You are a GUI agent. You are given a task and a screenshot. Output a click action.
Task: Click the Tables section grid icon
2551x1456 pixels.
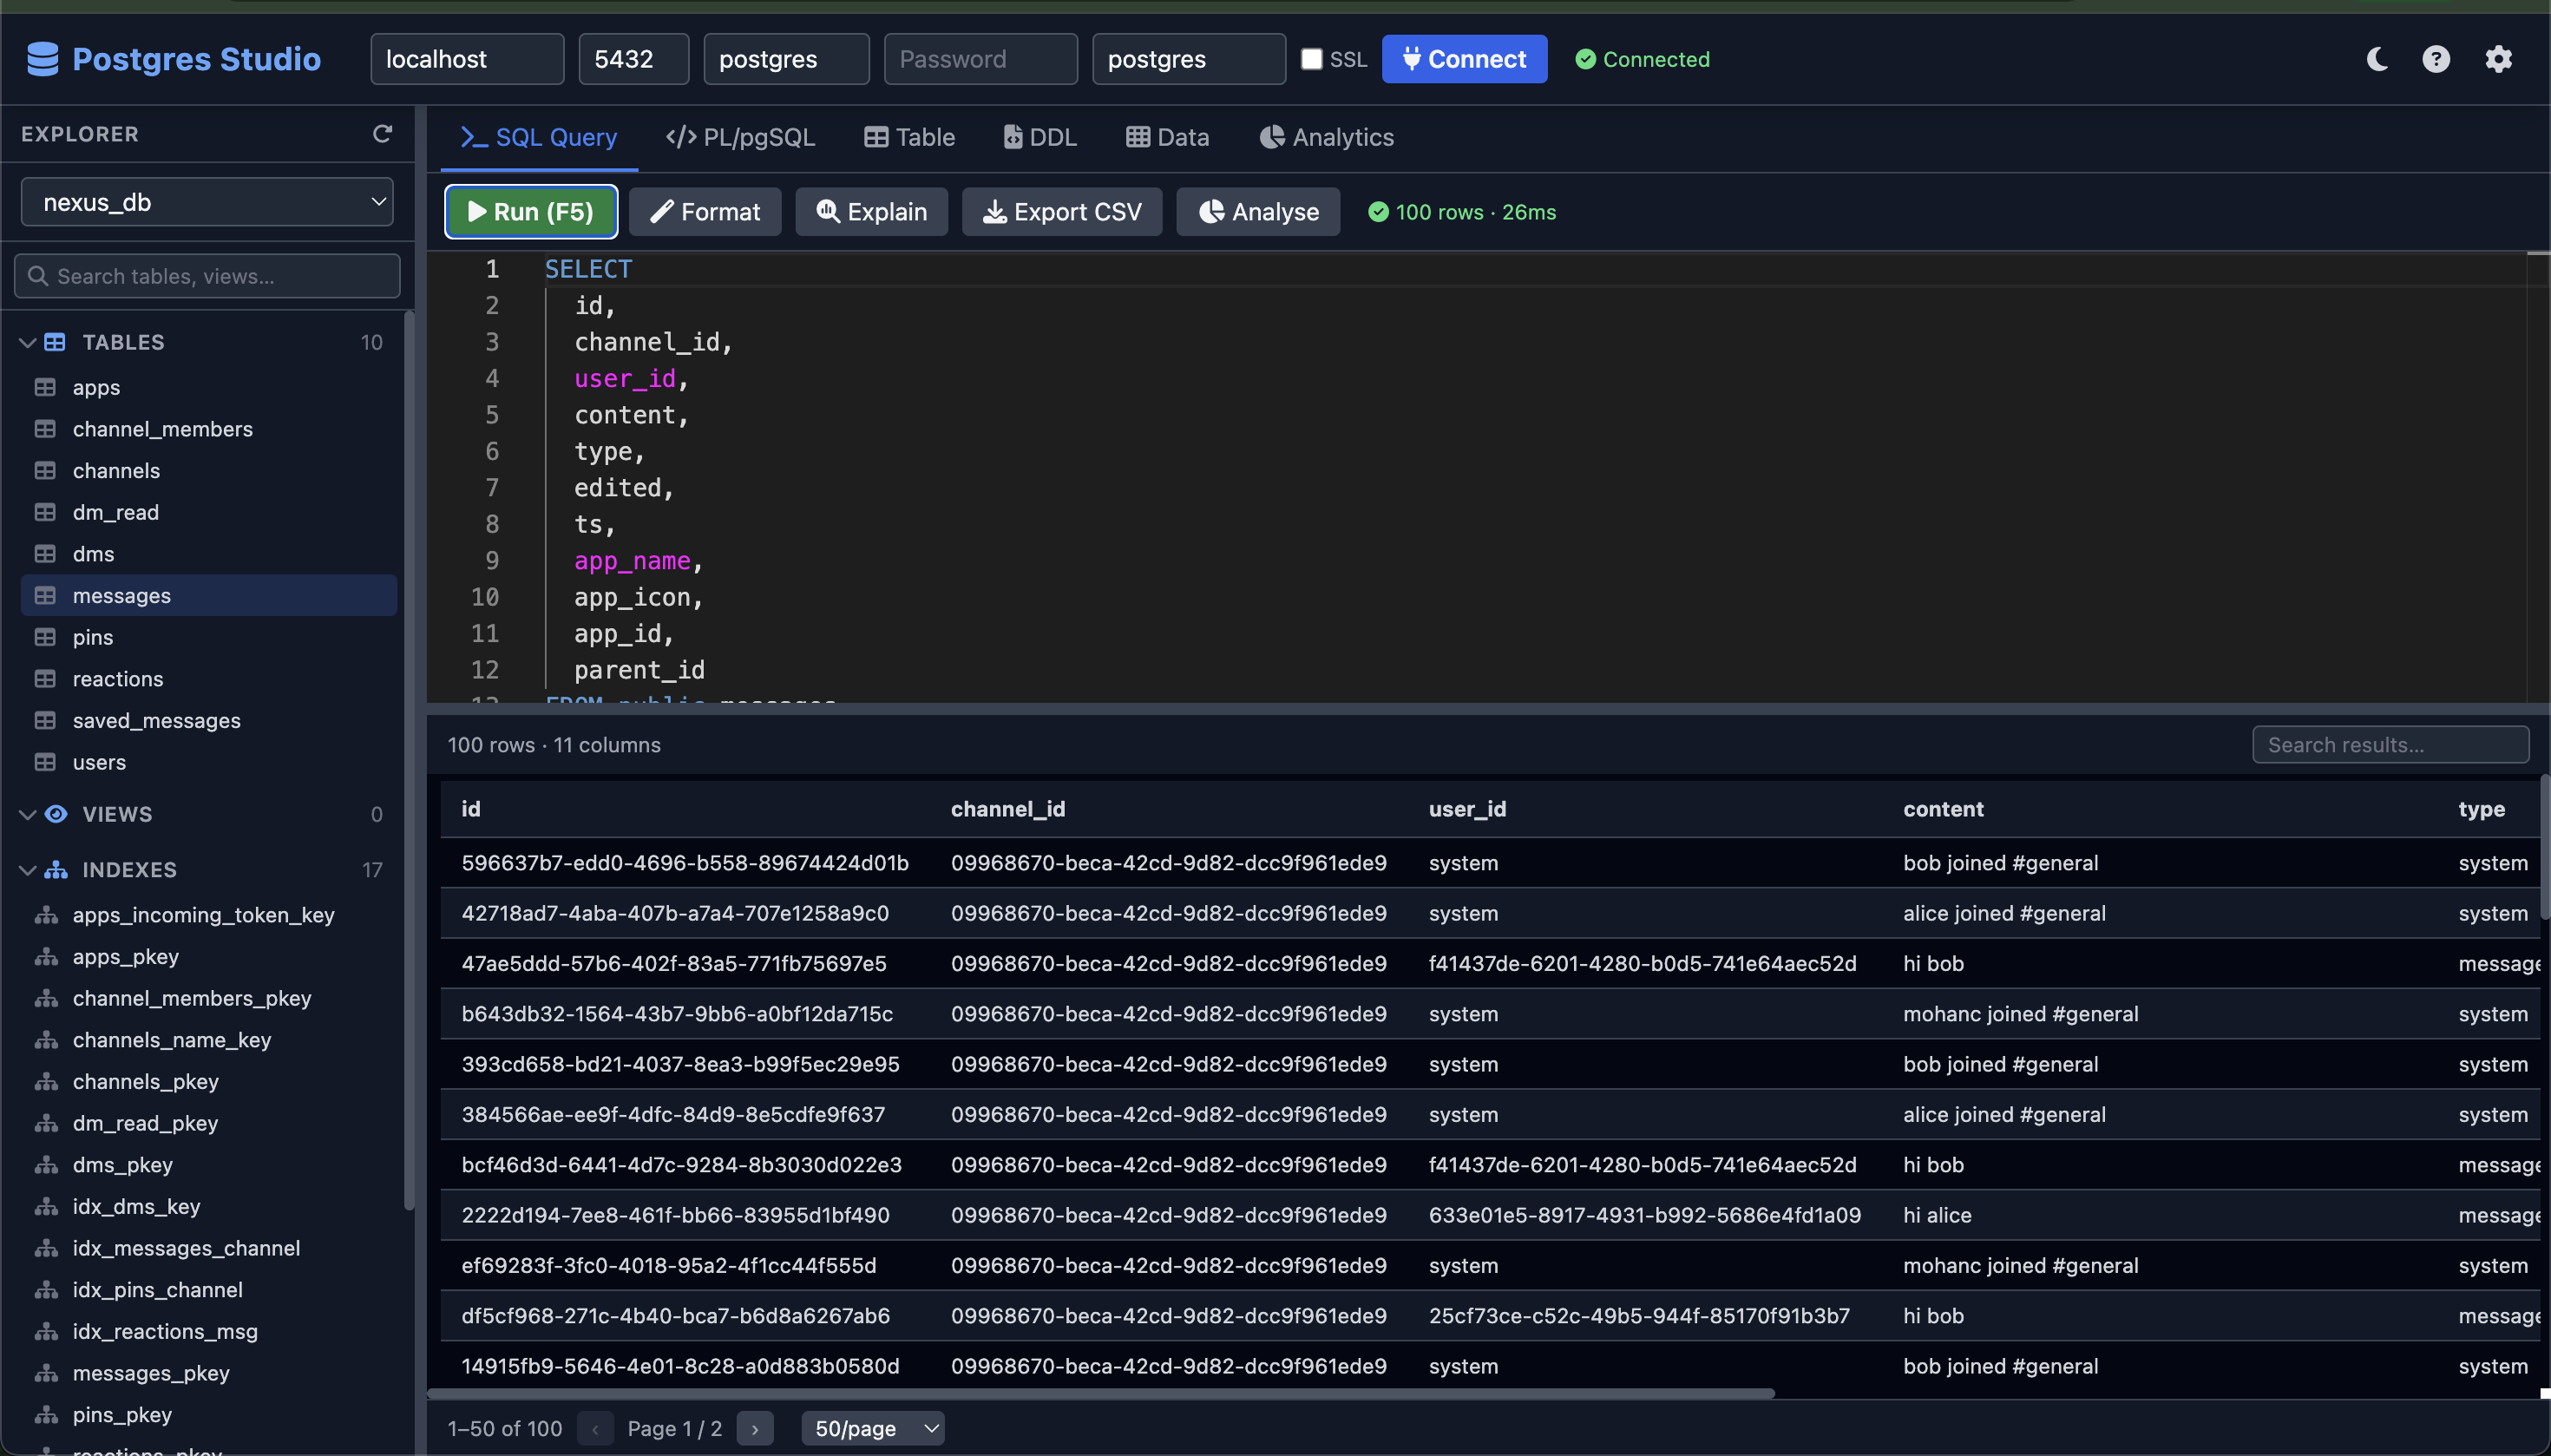coord(55,342)
